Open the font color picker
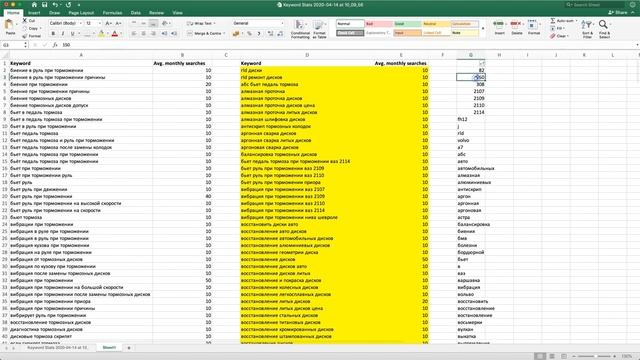 point(115,34)
